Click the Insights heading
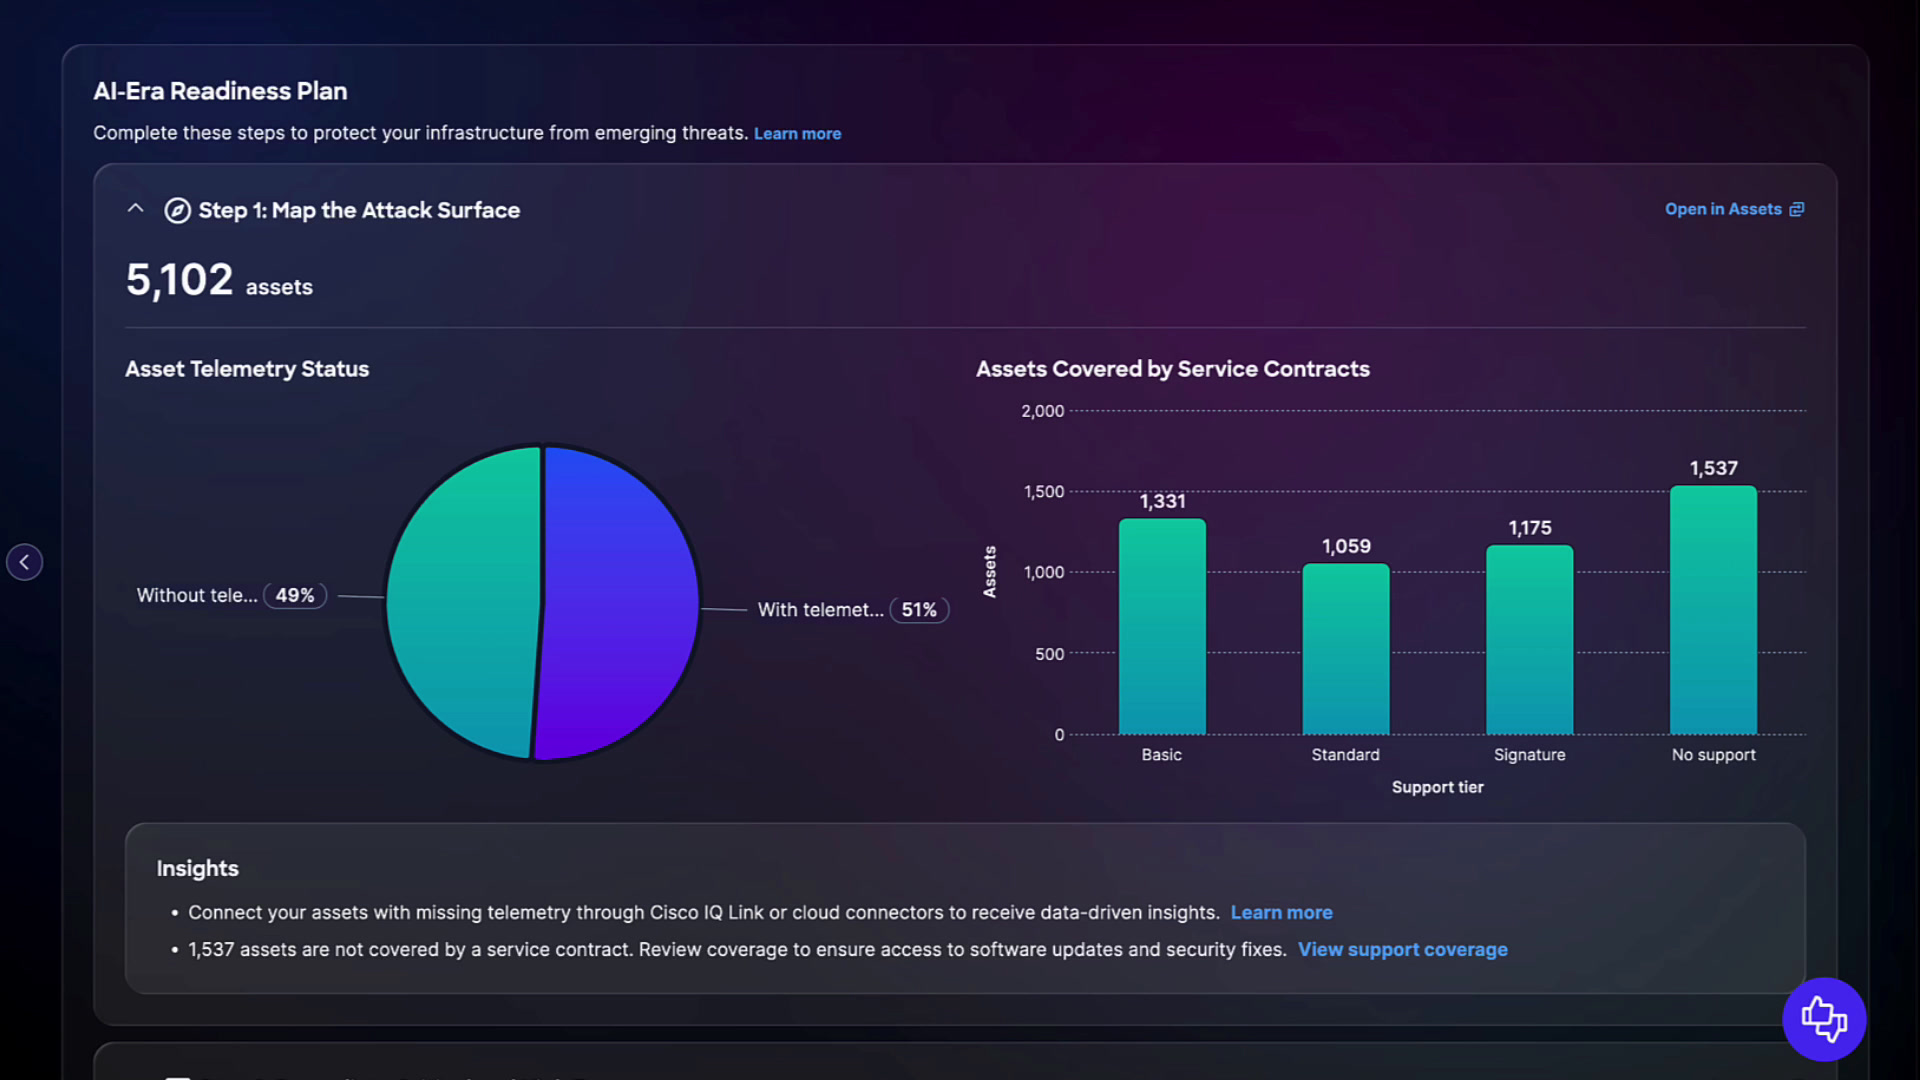This screenshot has width=1920, height=1080. pyautogui.click(x=197, y=868)
